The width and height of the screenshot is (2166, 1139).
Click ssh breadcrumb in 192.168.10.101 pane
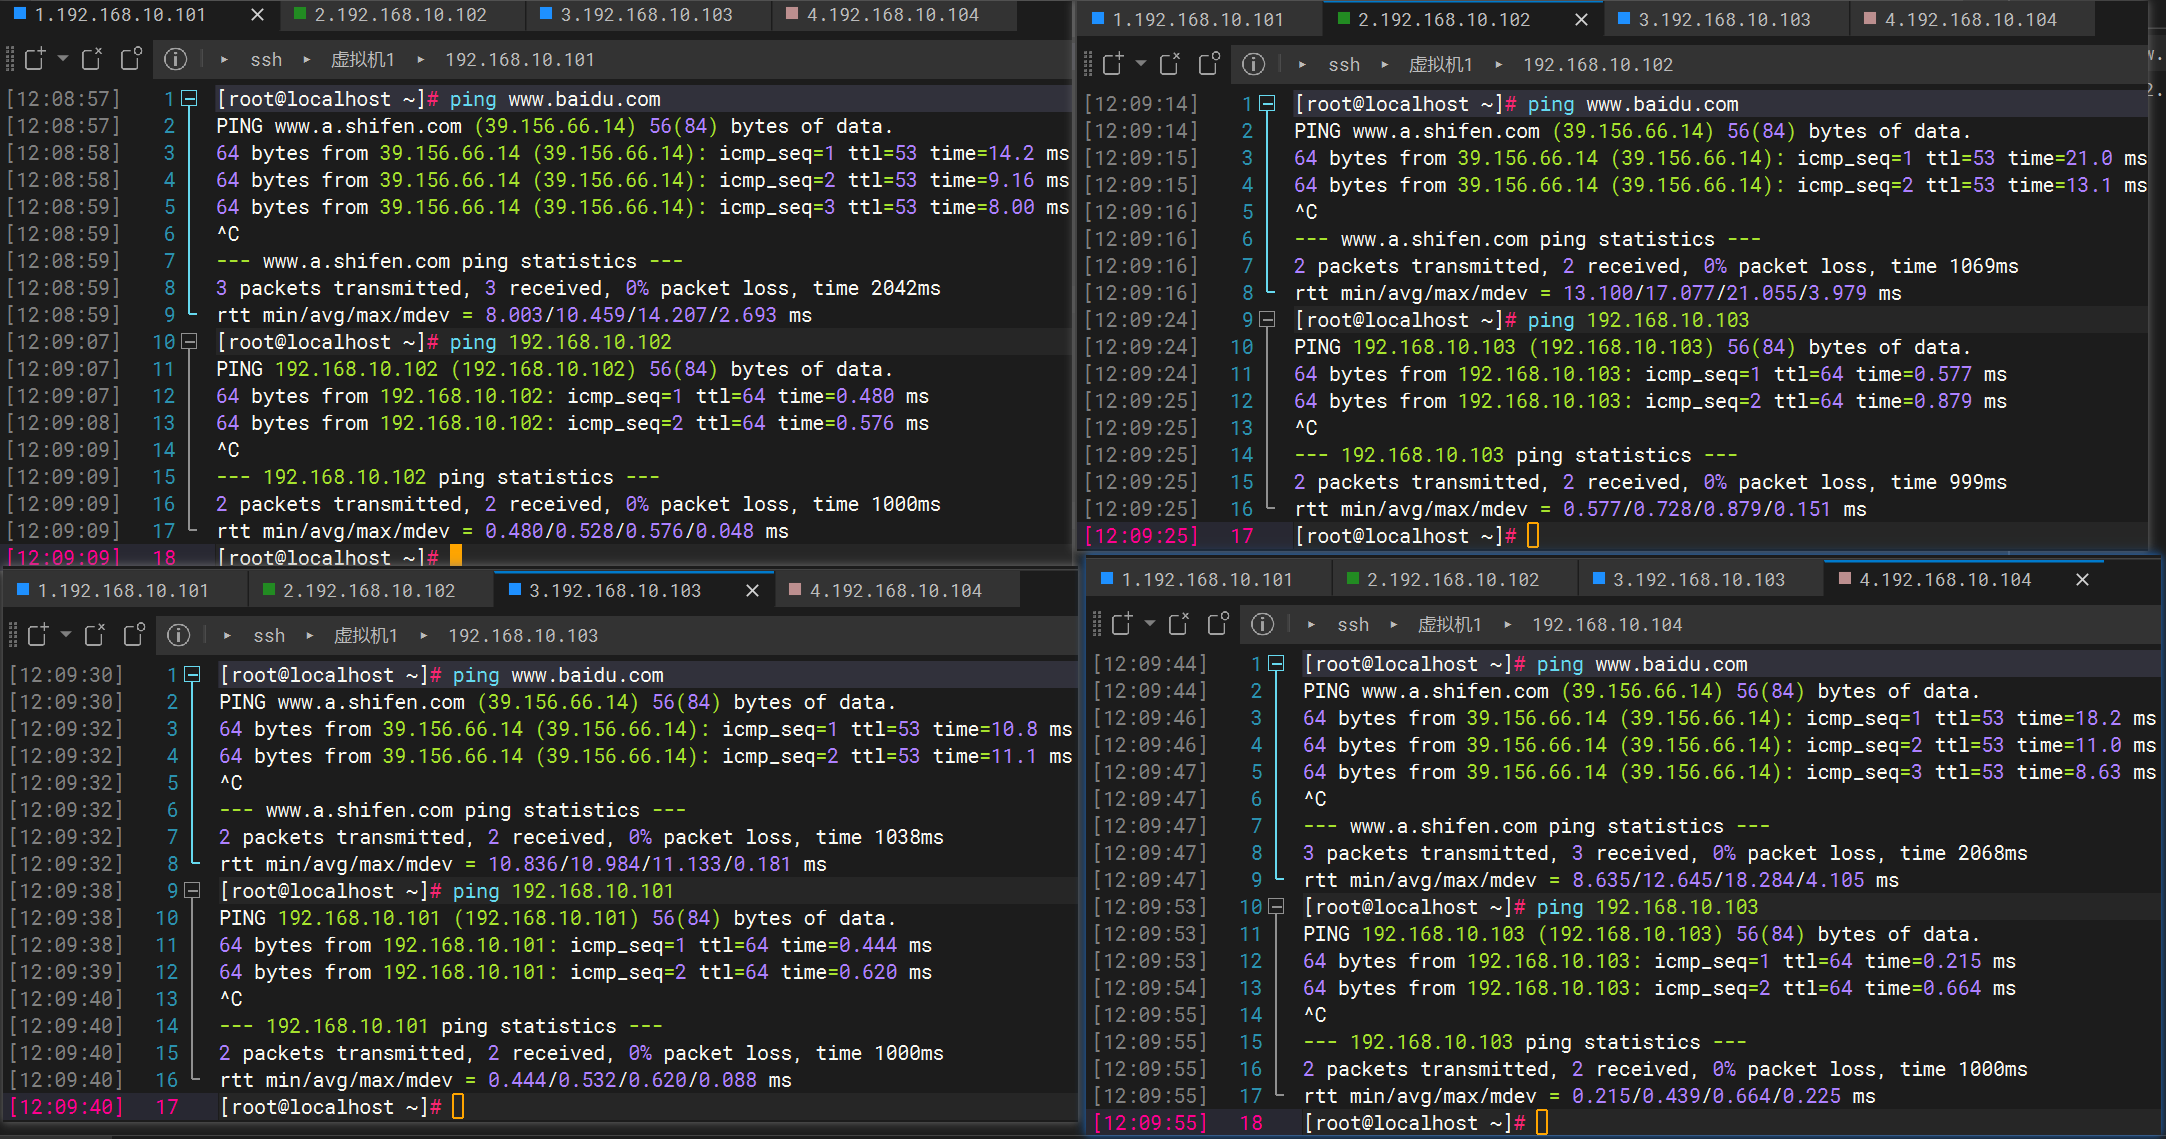266,60
